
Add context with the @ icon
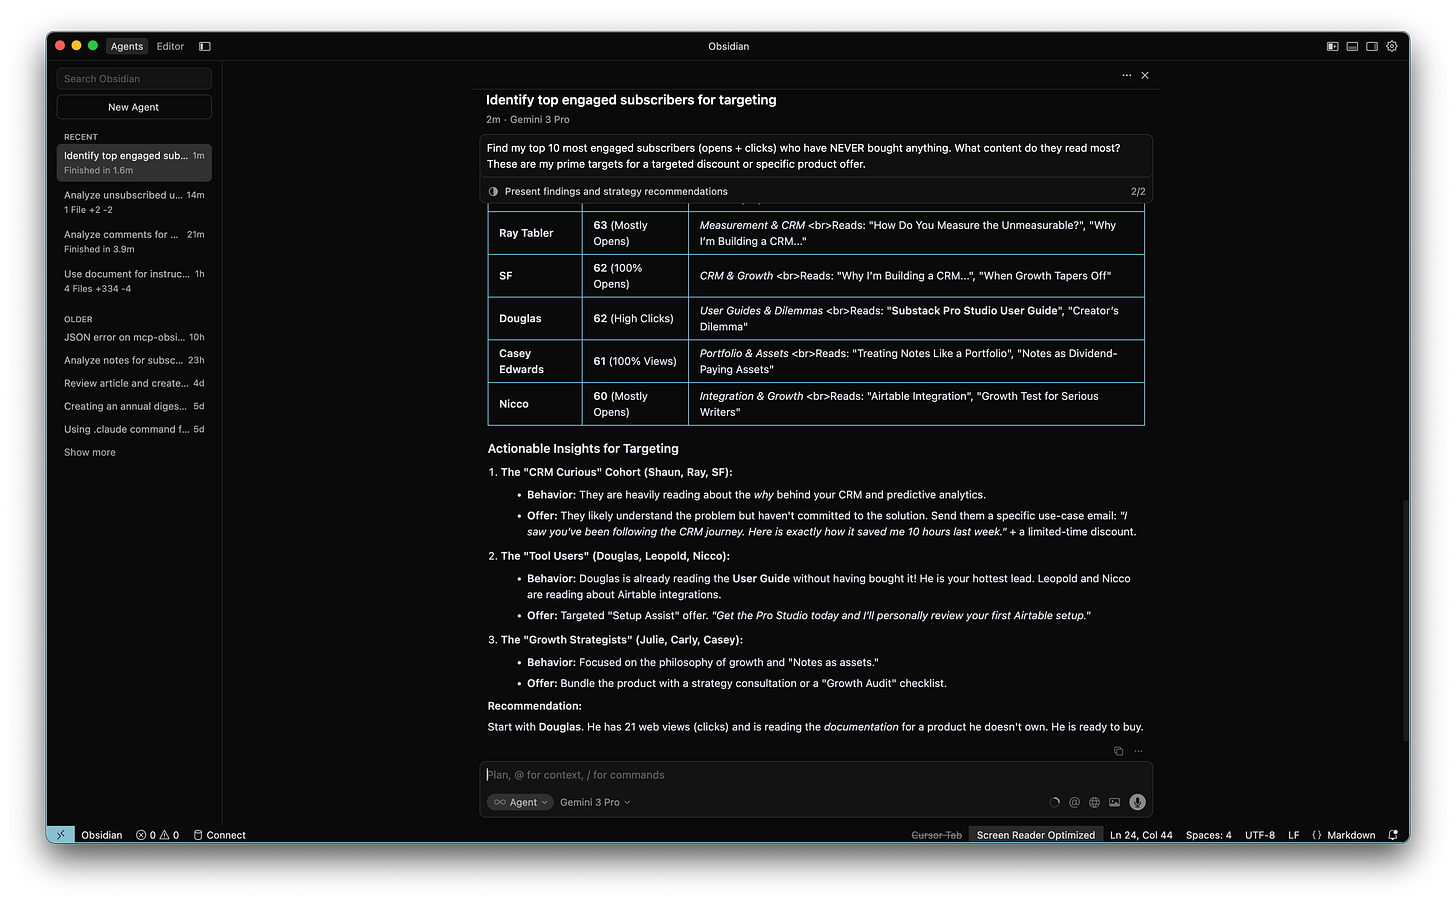coord(1074,802)
